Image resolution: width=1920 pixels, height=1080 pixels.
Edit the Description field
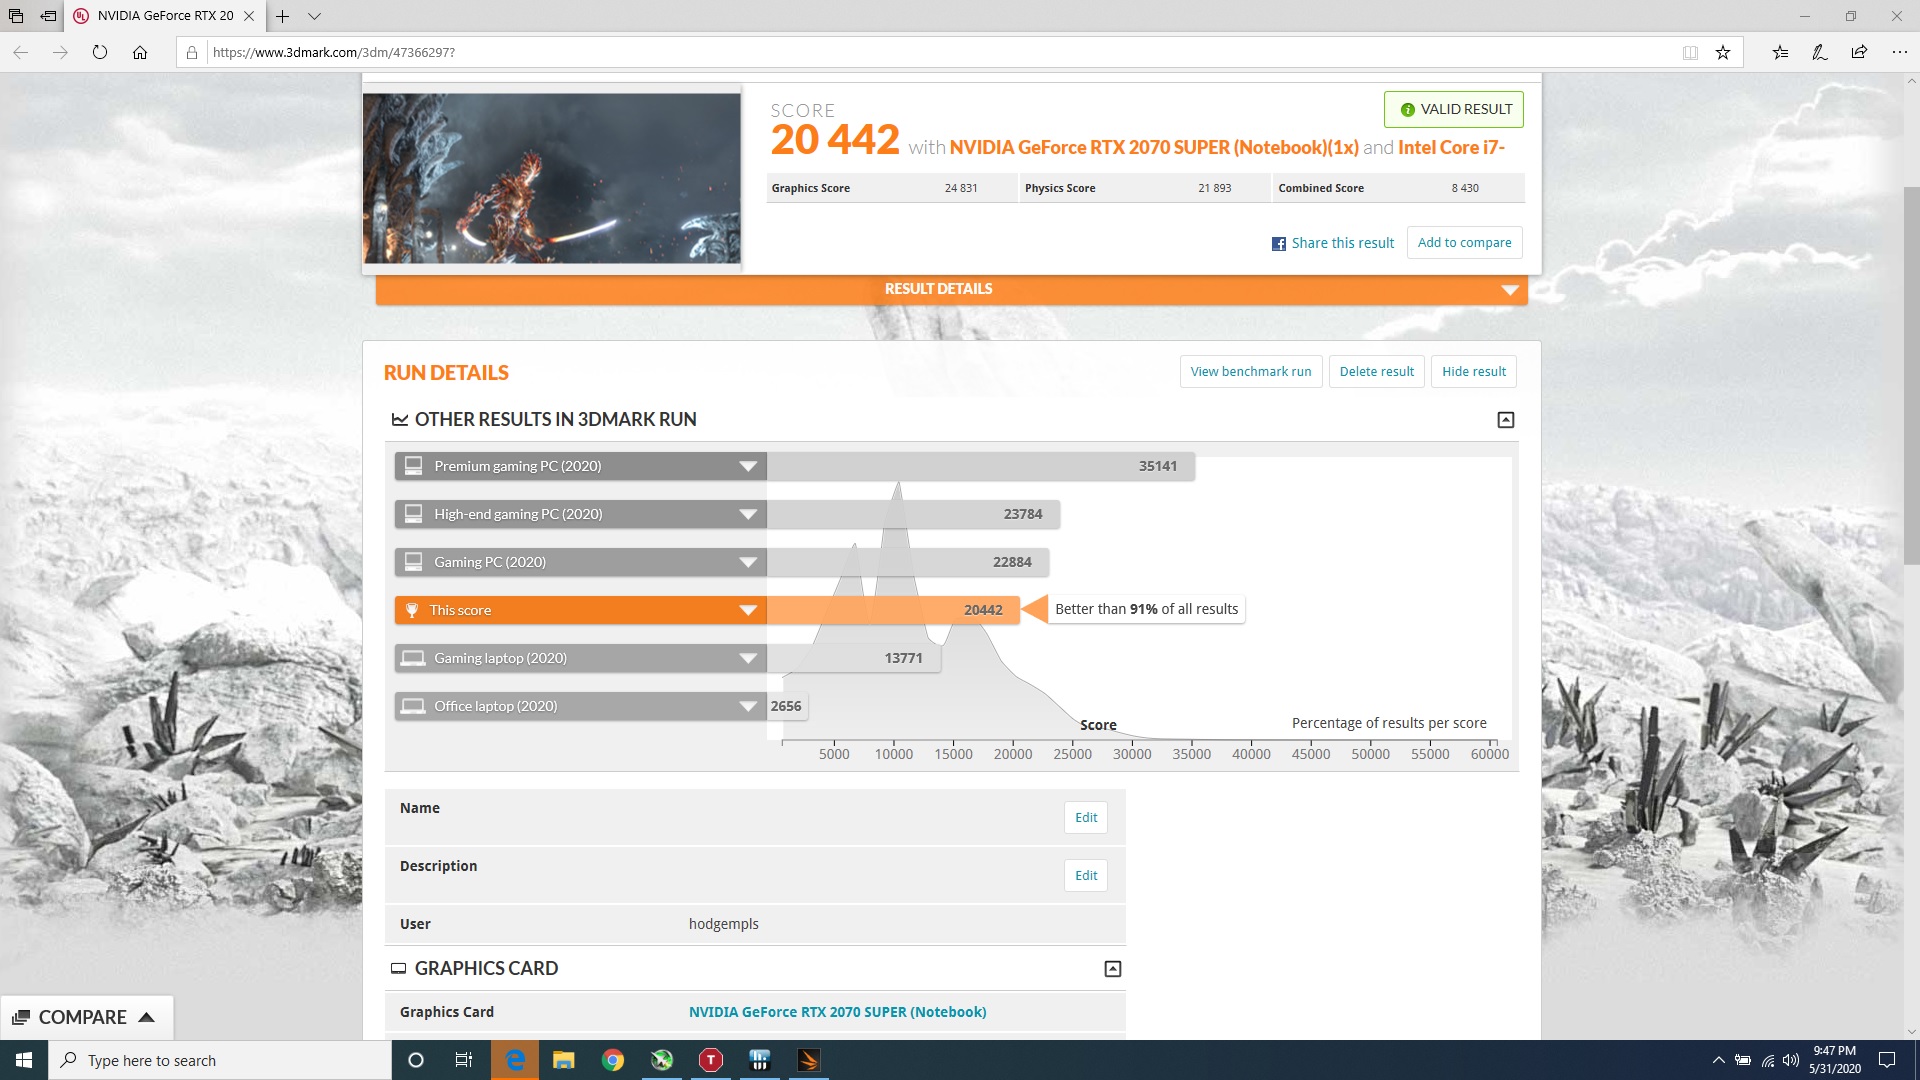click(x=1086, y=875)
